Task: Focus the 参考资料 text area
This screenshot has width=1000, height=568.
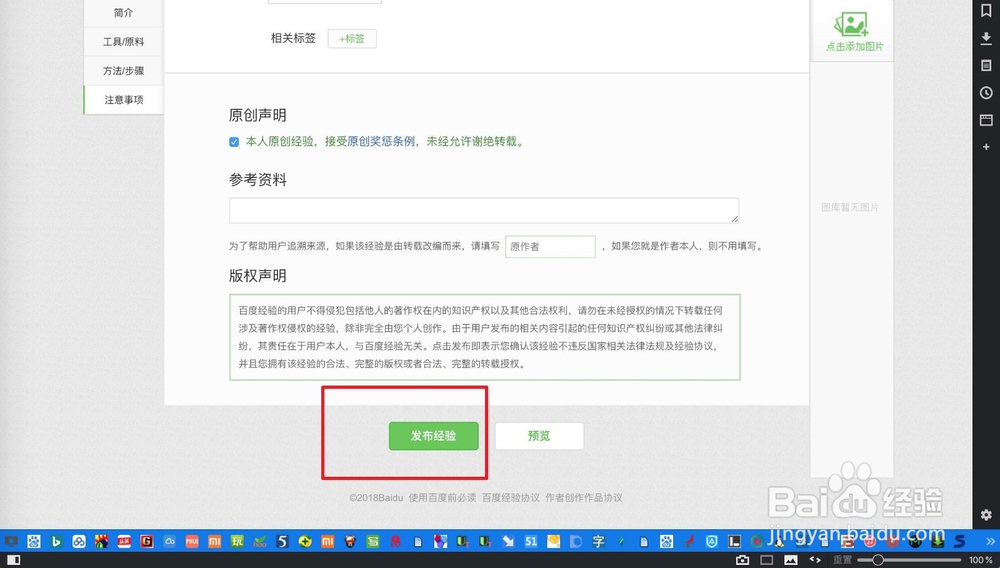Action: [x=484, y=210]
